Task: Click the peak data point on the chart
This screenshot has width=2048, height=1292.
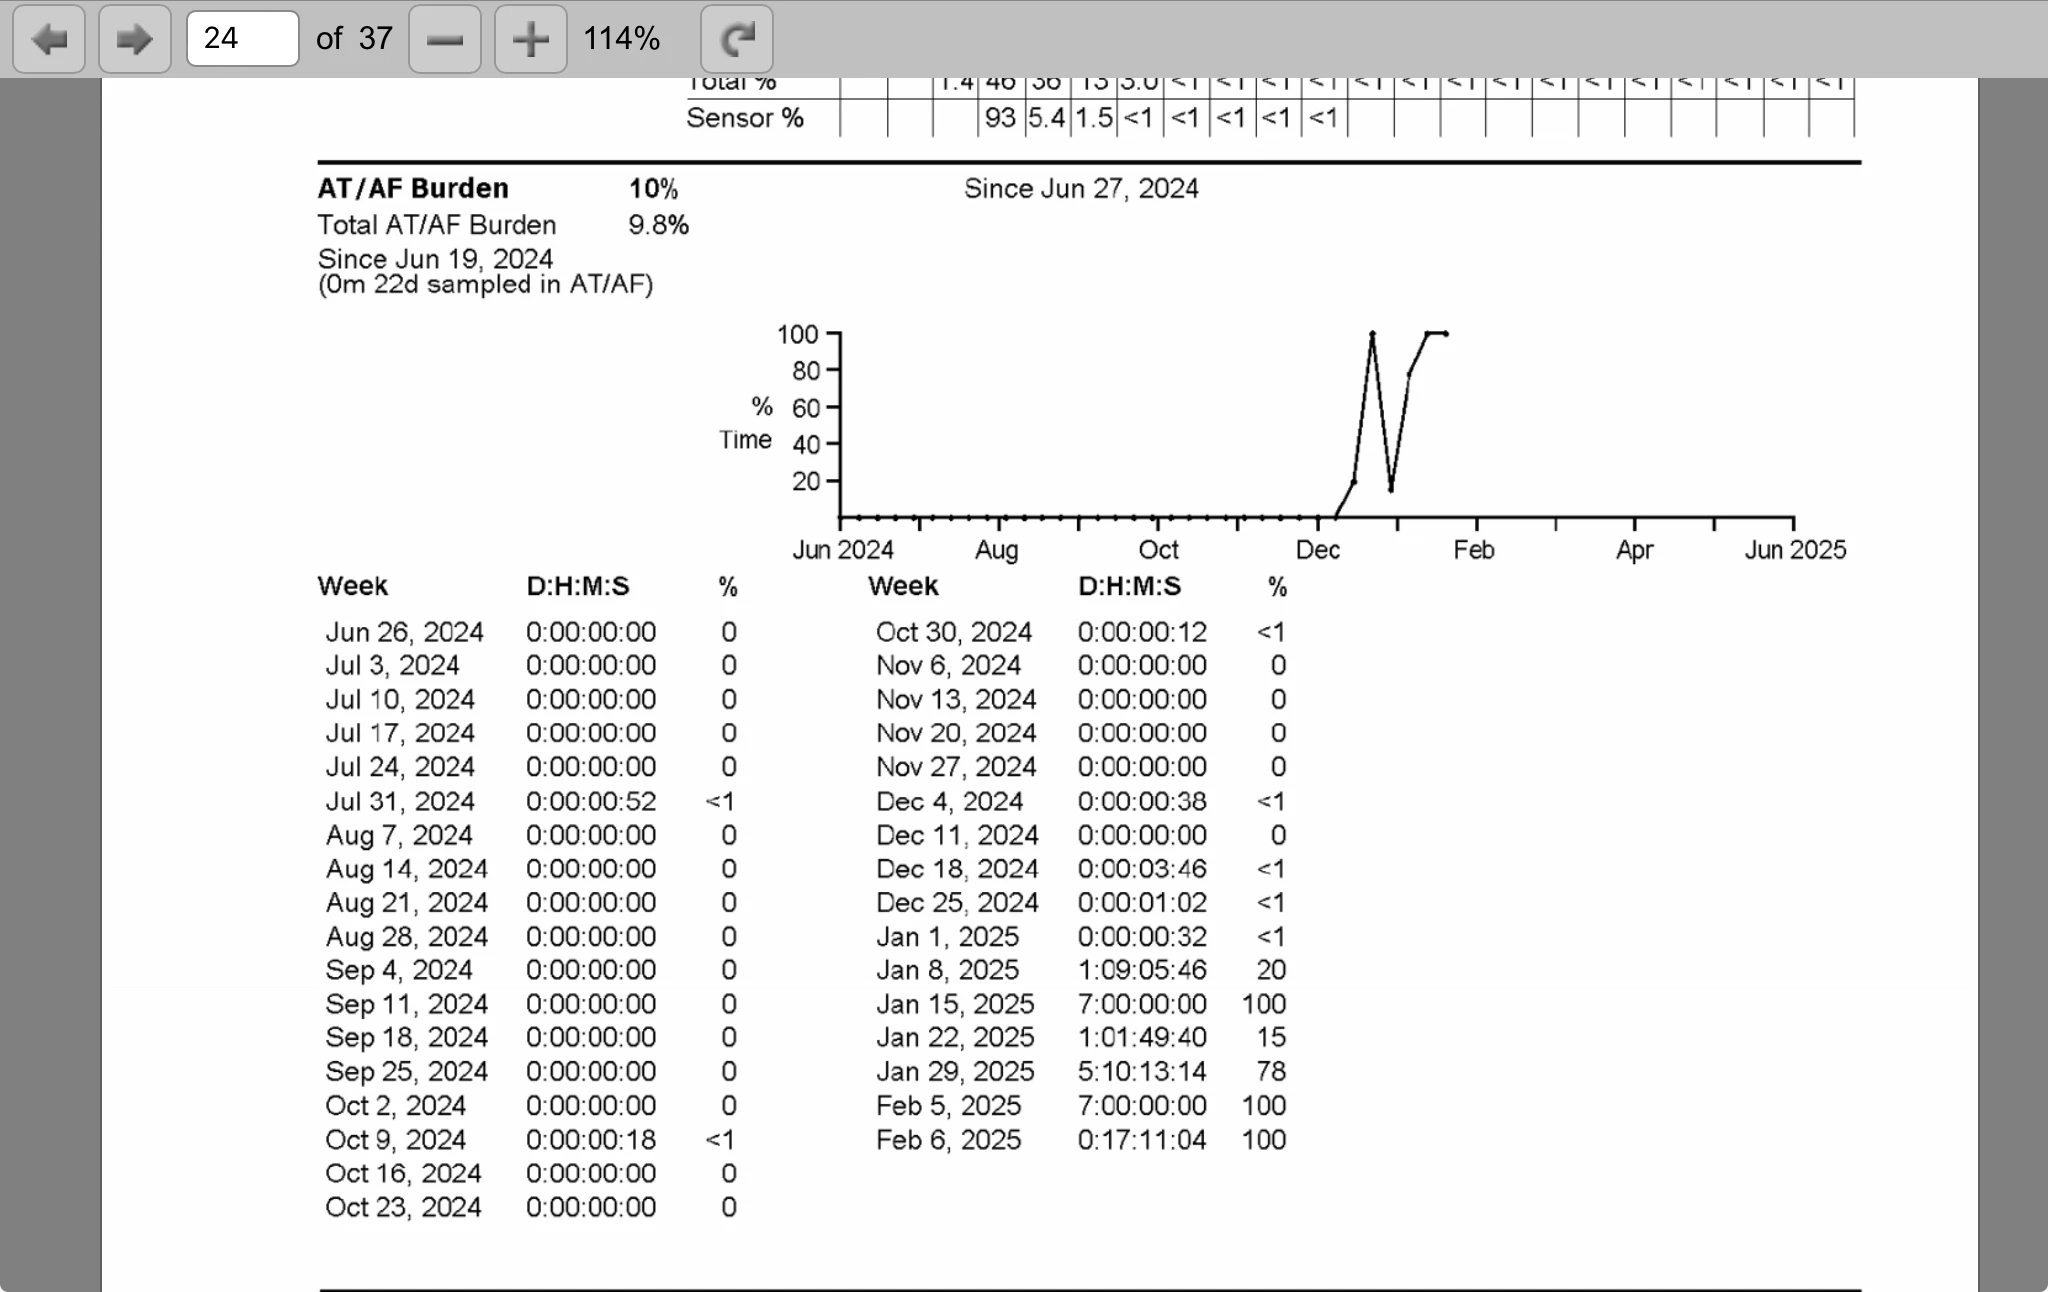Action: point(1372,335)
